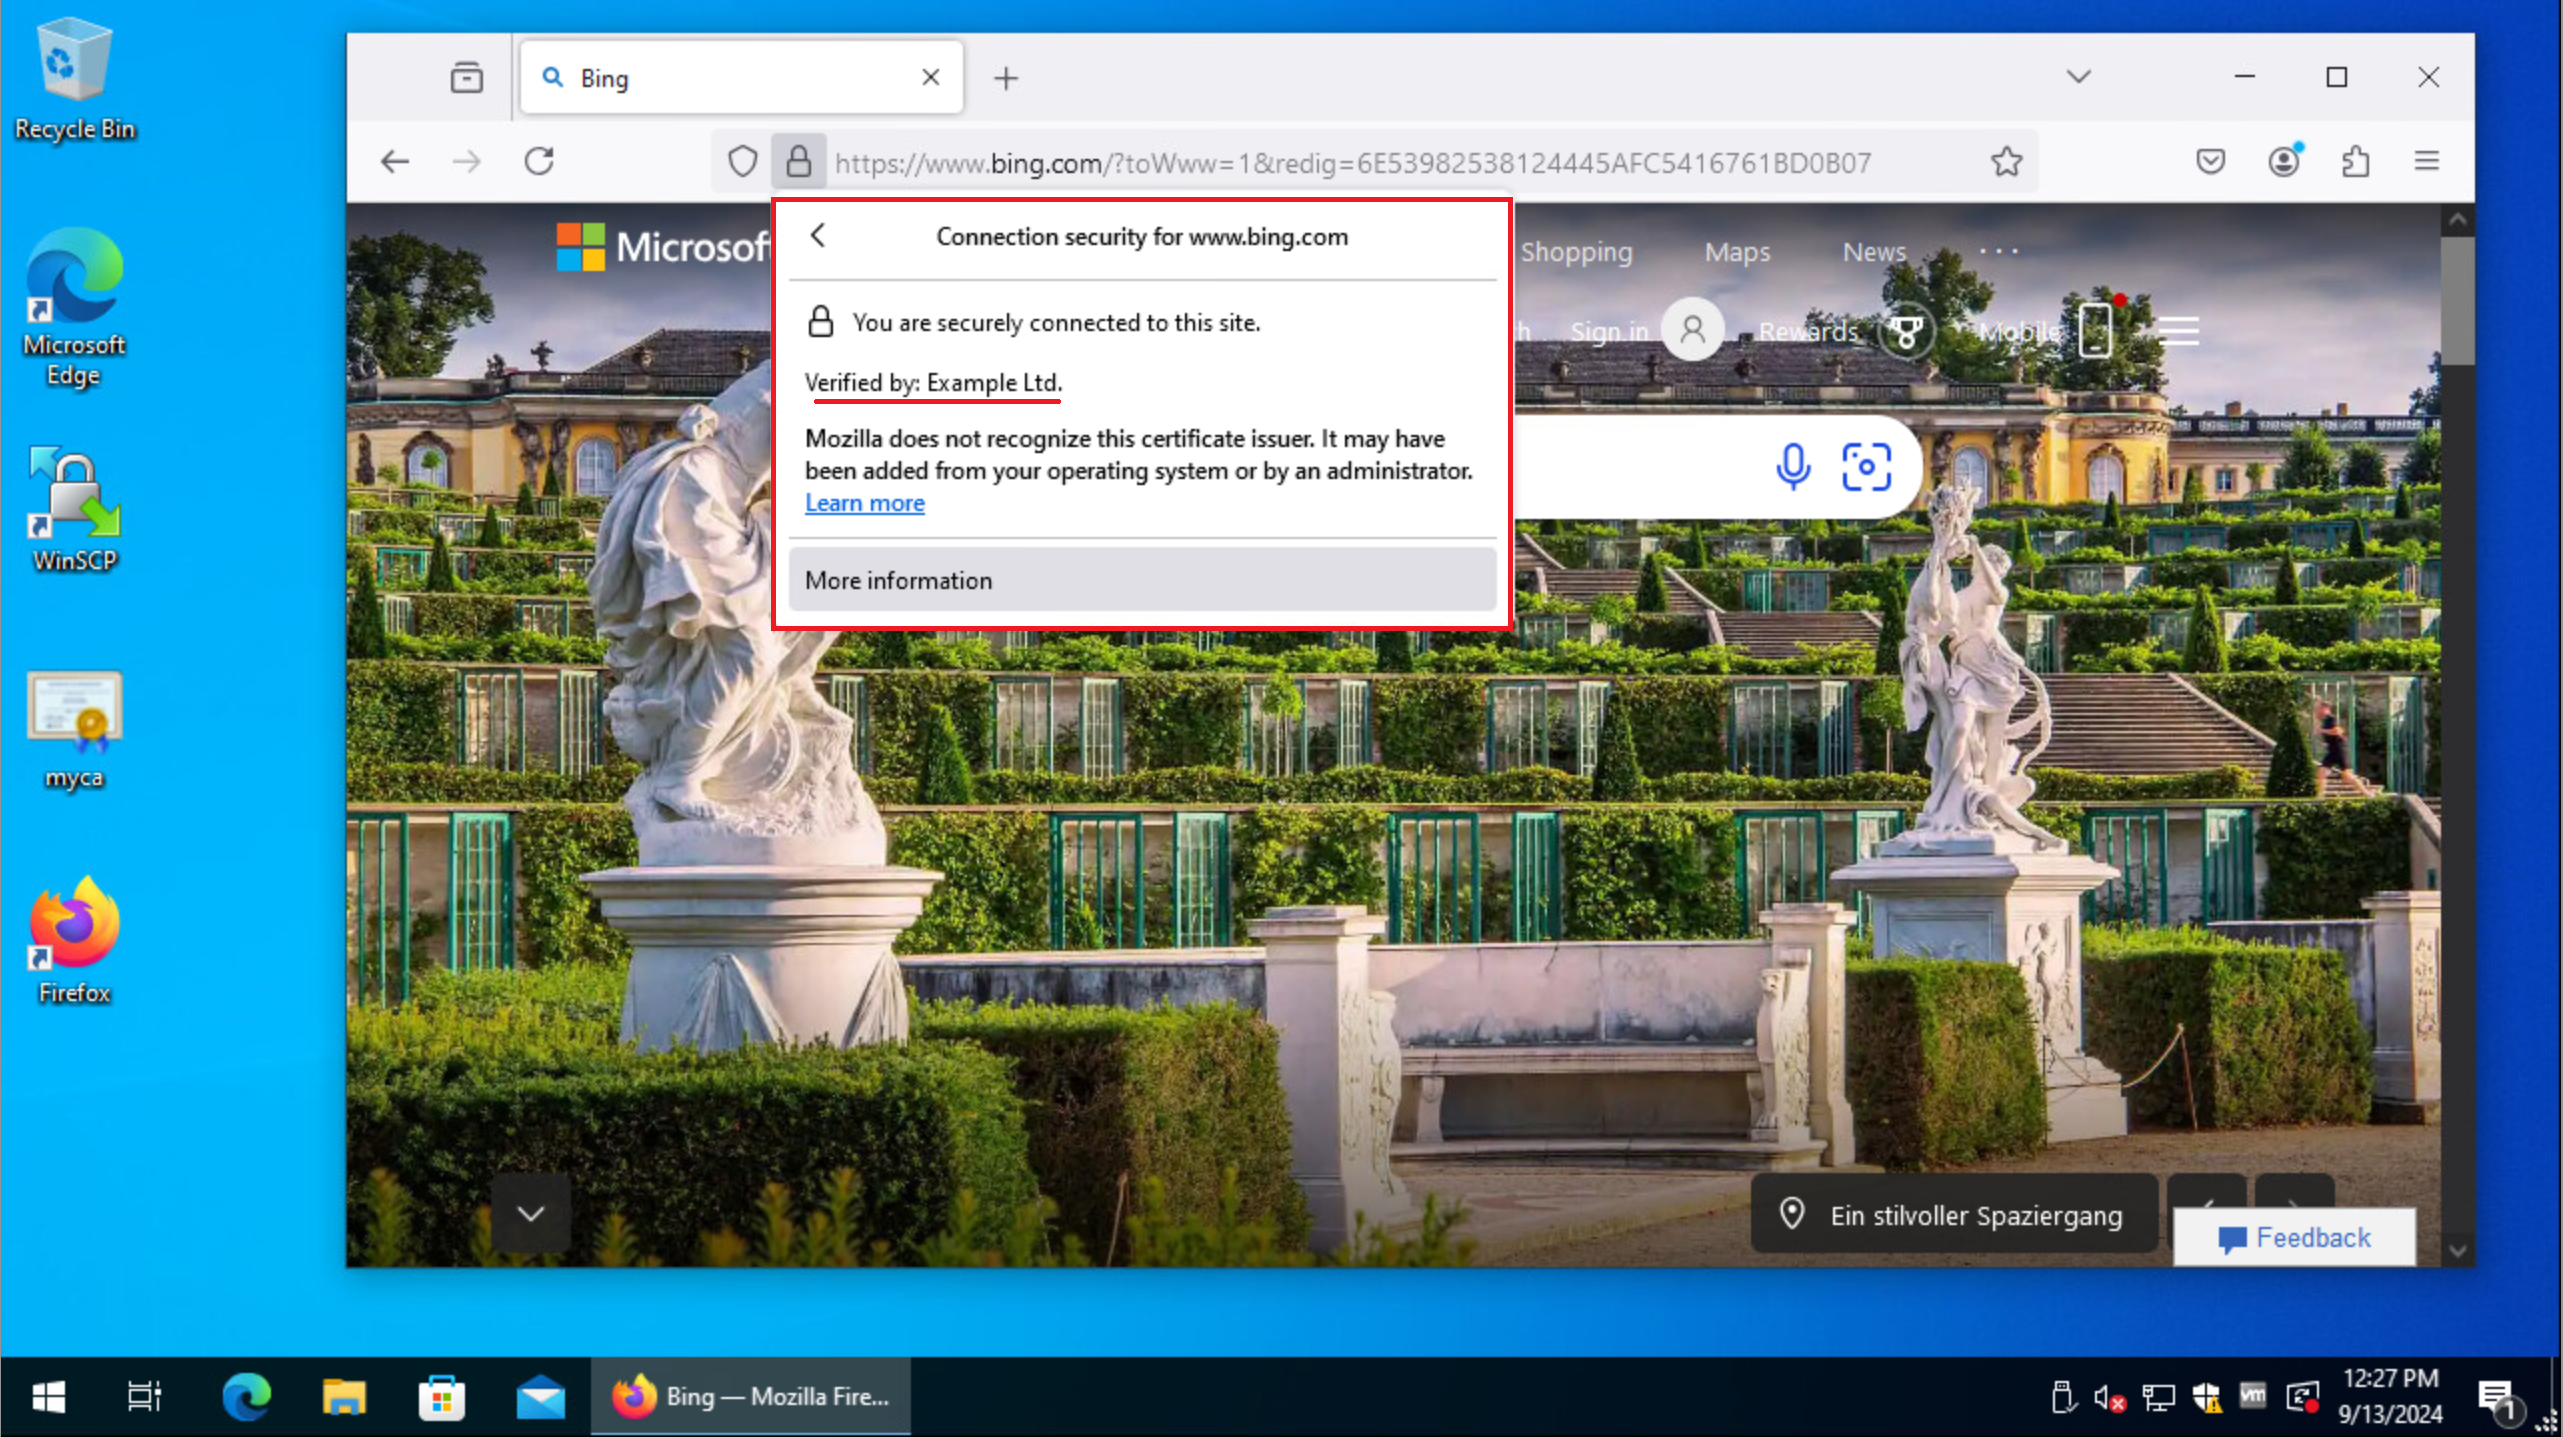Bookmark this page with the star icon
The height and width of the screenshot is (1437, 2563).
click(2006, 161)
